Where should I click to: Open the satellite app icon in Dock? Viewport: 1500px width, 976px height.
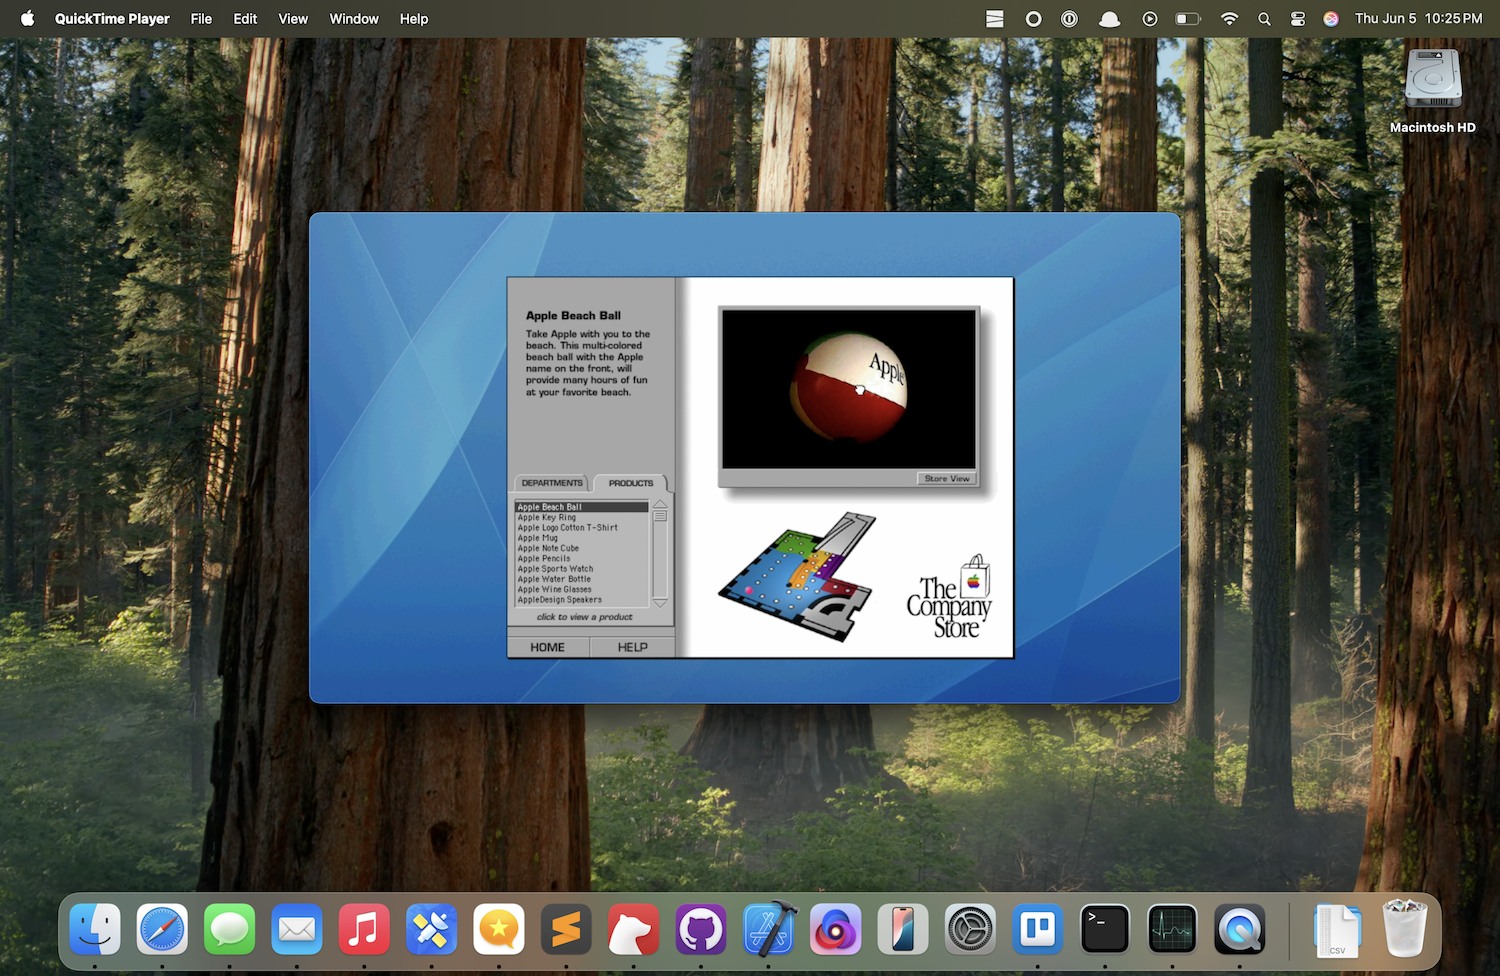coord(432,929)
